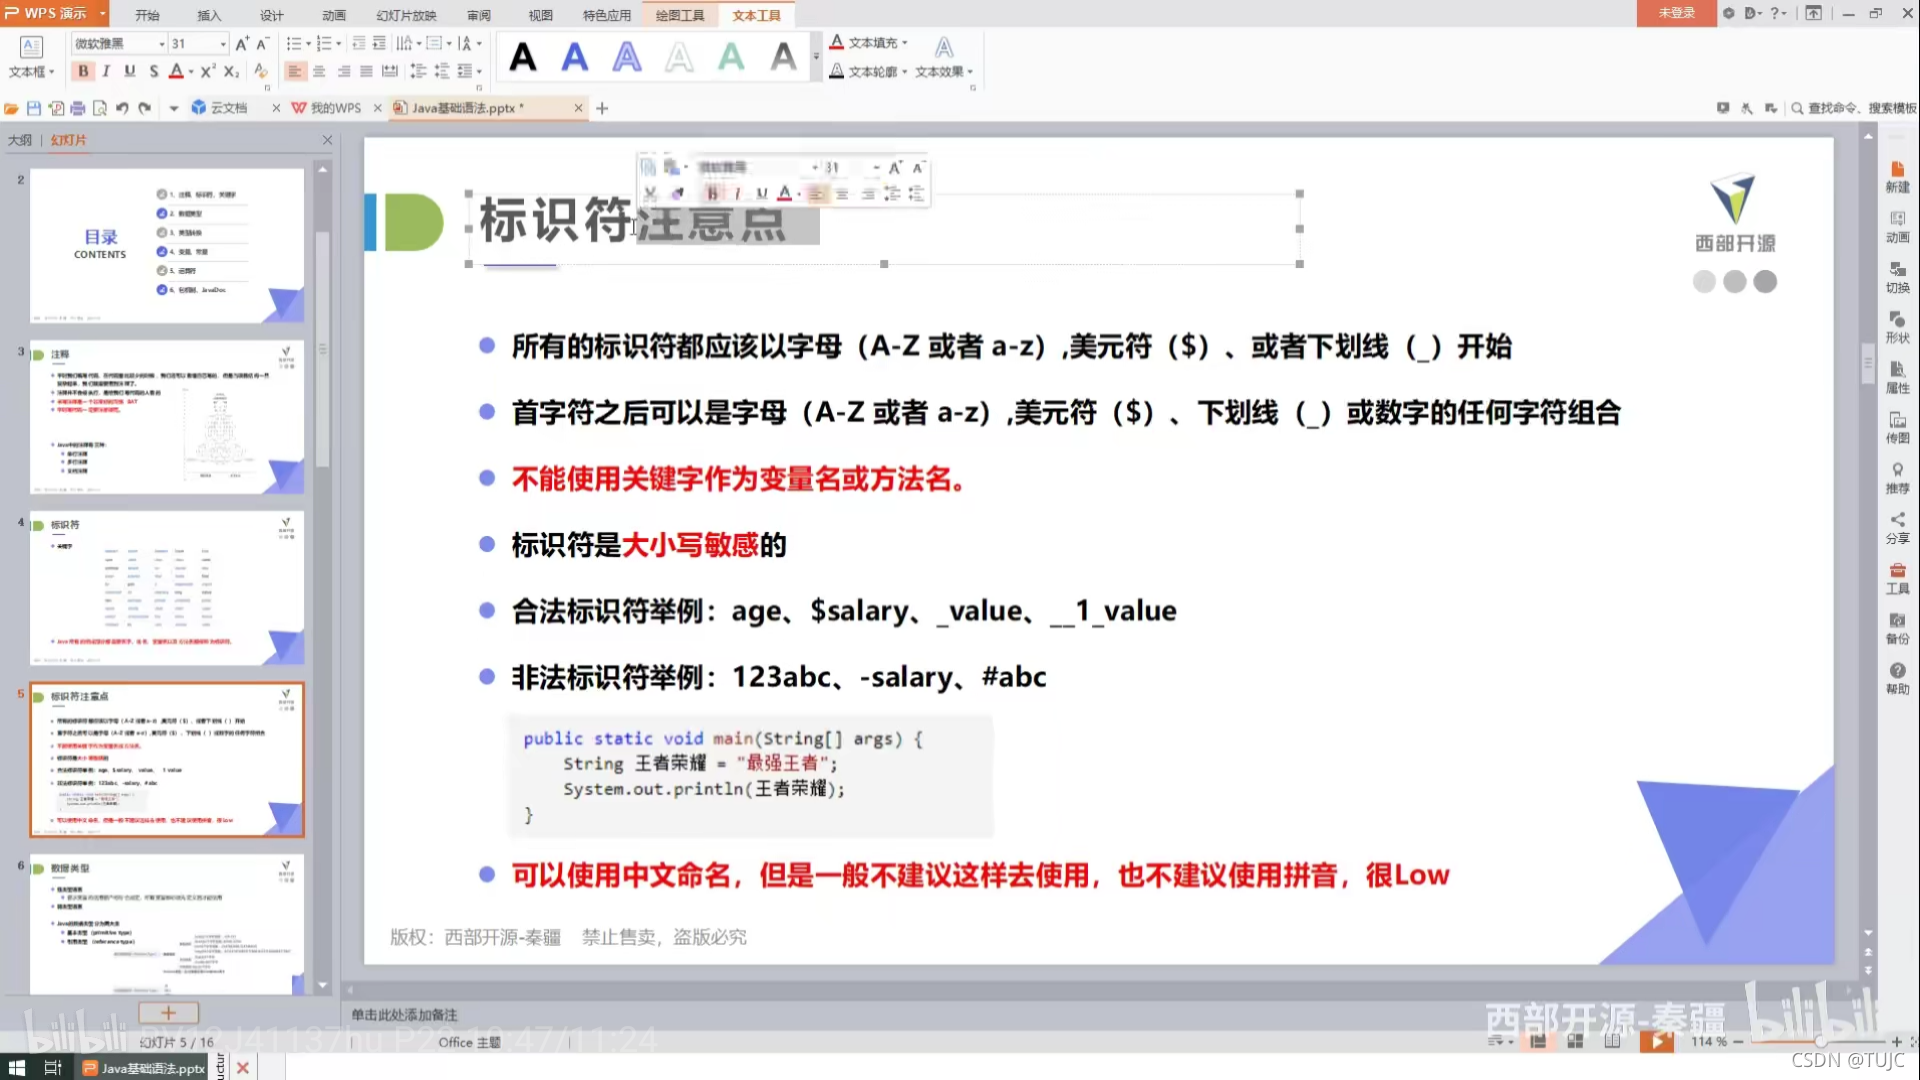
Task: Open the 文本轮廓 dropdown
Action: 868,71
